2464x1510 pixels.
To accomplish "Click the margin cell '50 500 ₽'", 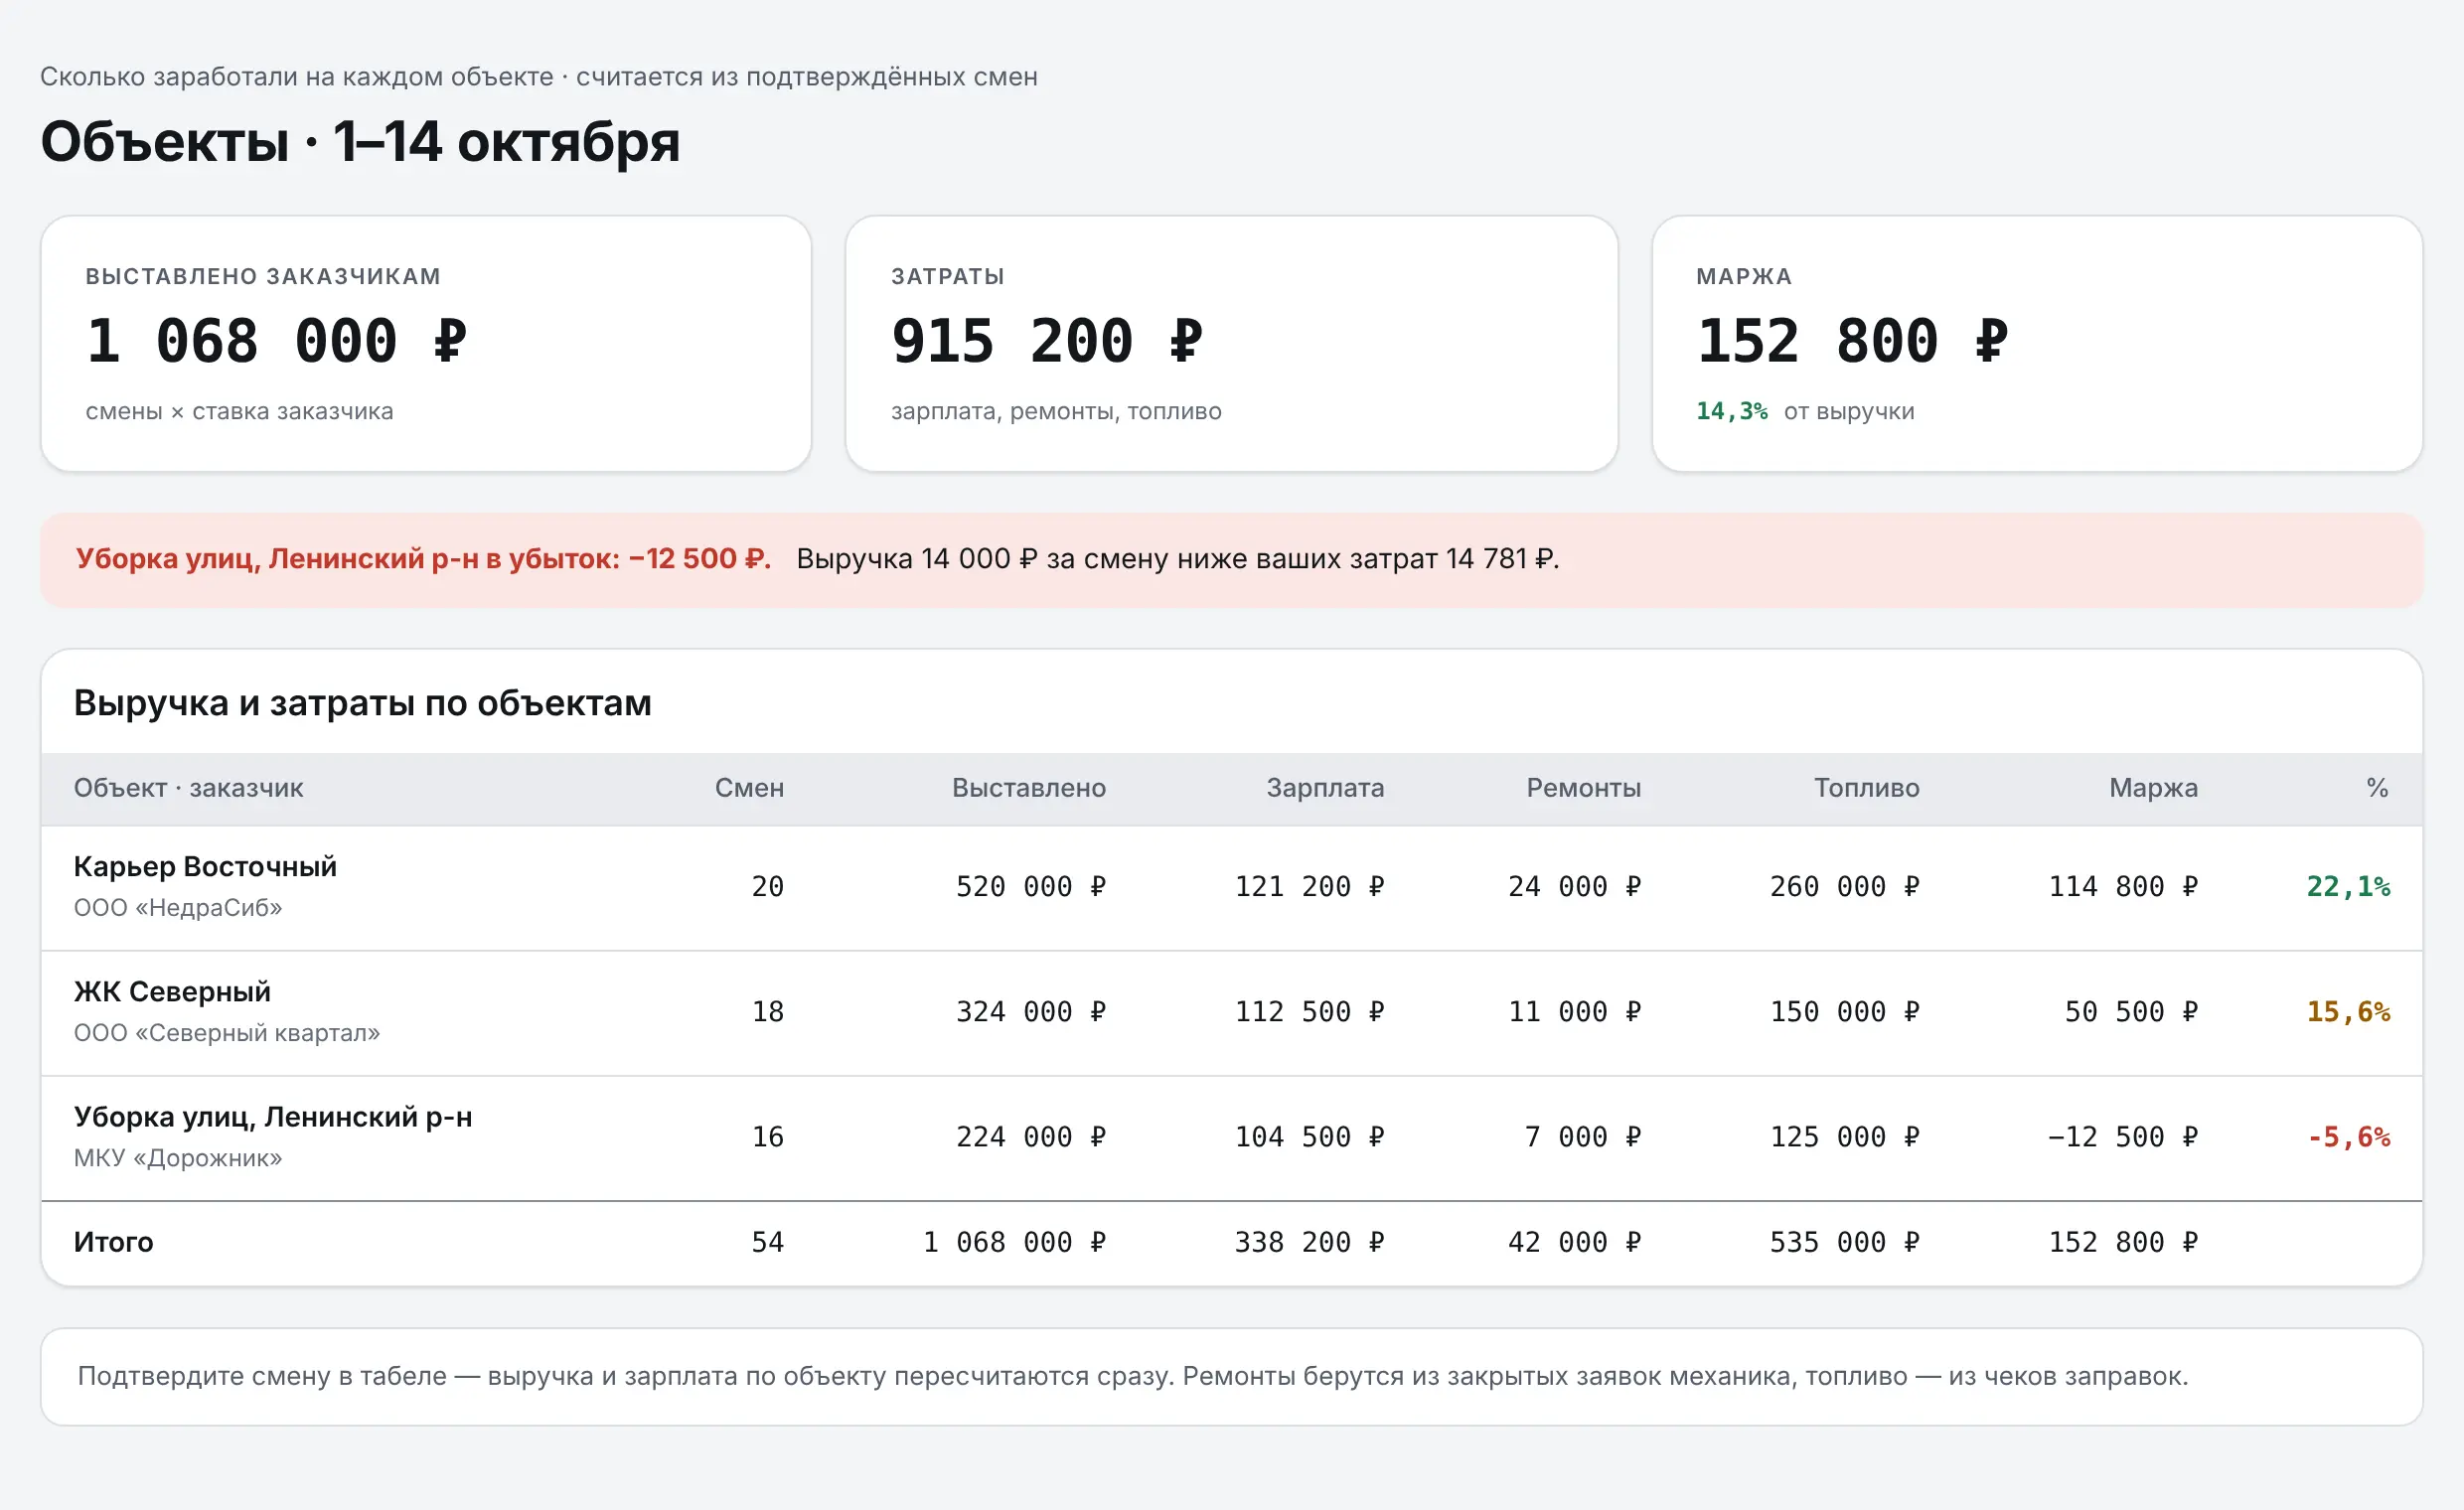I will point(2131,1012).
